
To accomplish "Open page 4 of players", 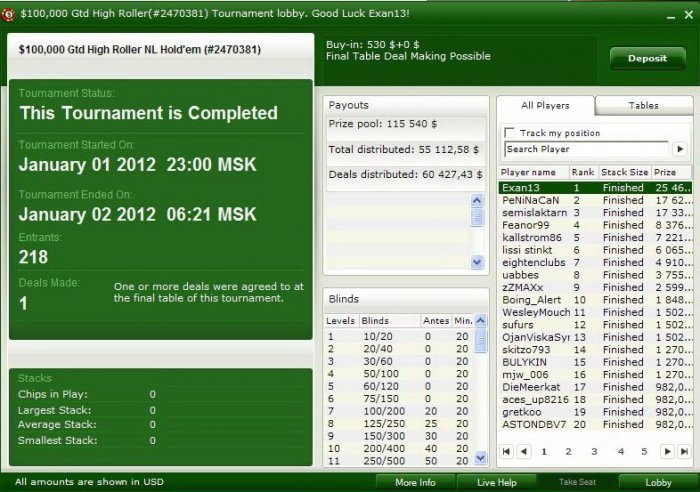I will click(x=621, y=451).
